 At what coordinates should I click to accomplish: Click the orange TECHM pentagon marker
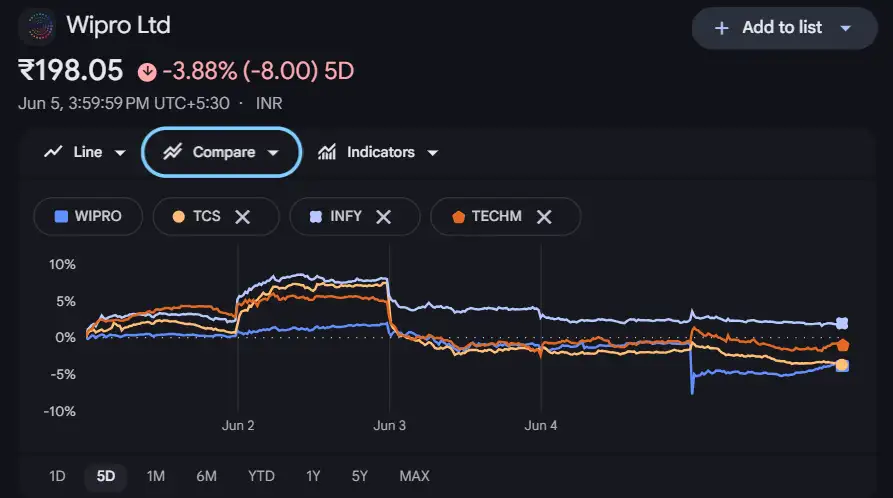(x=458, y=217)
